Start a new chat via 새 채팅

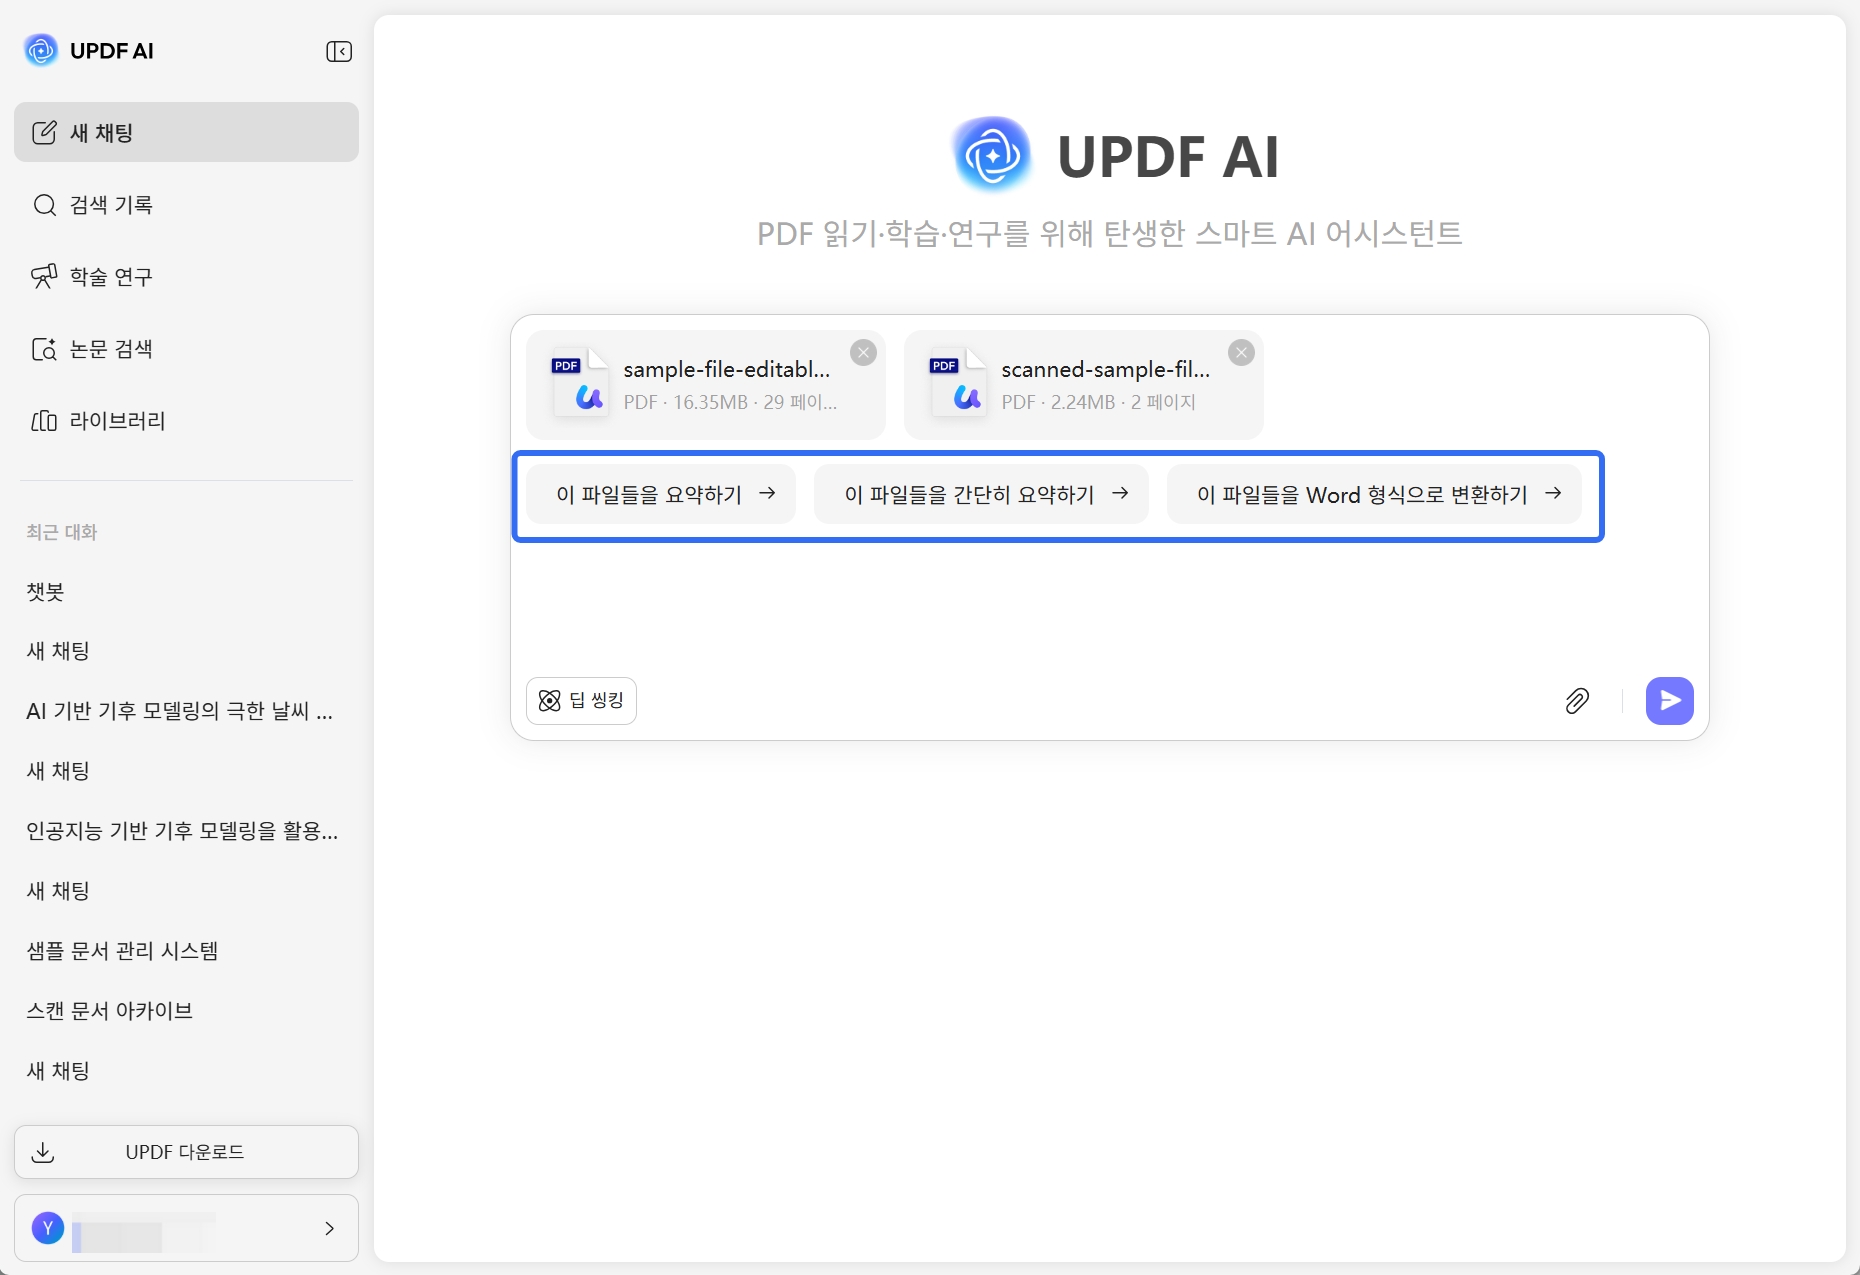pyautogui.click(x=186, y=132)
